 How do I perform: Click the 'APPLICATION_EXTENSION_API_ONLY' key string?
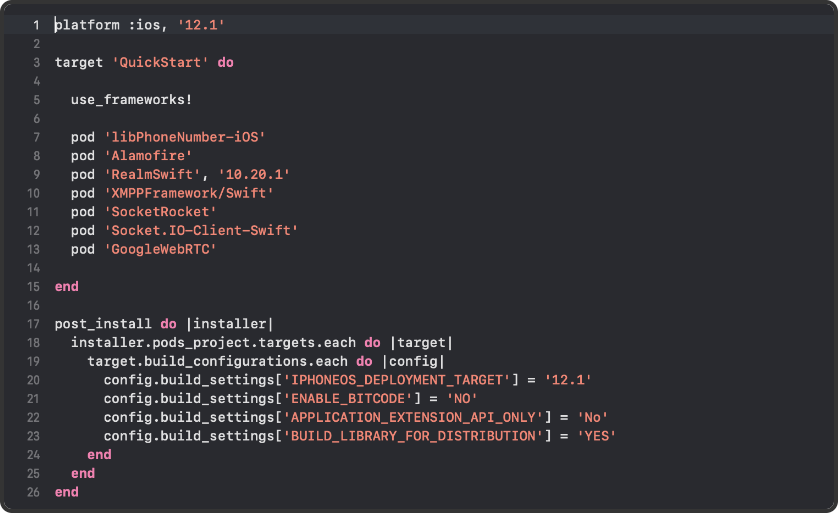coord(412,417)
